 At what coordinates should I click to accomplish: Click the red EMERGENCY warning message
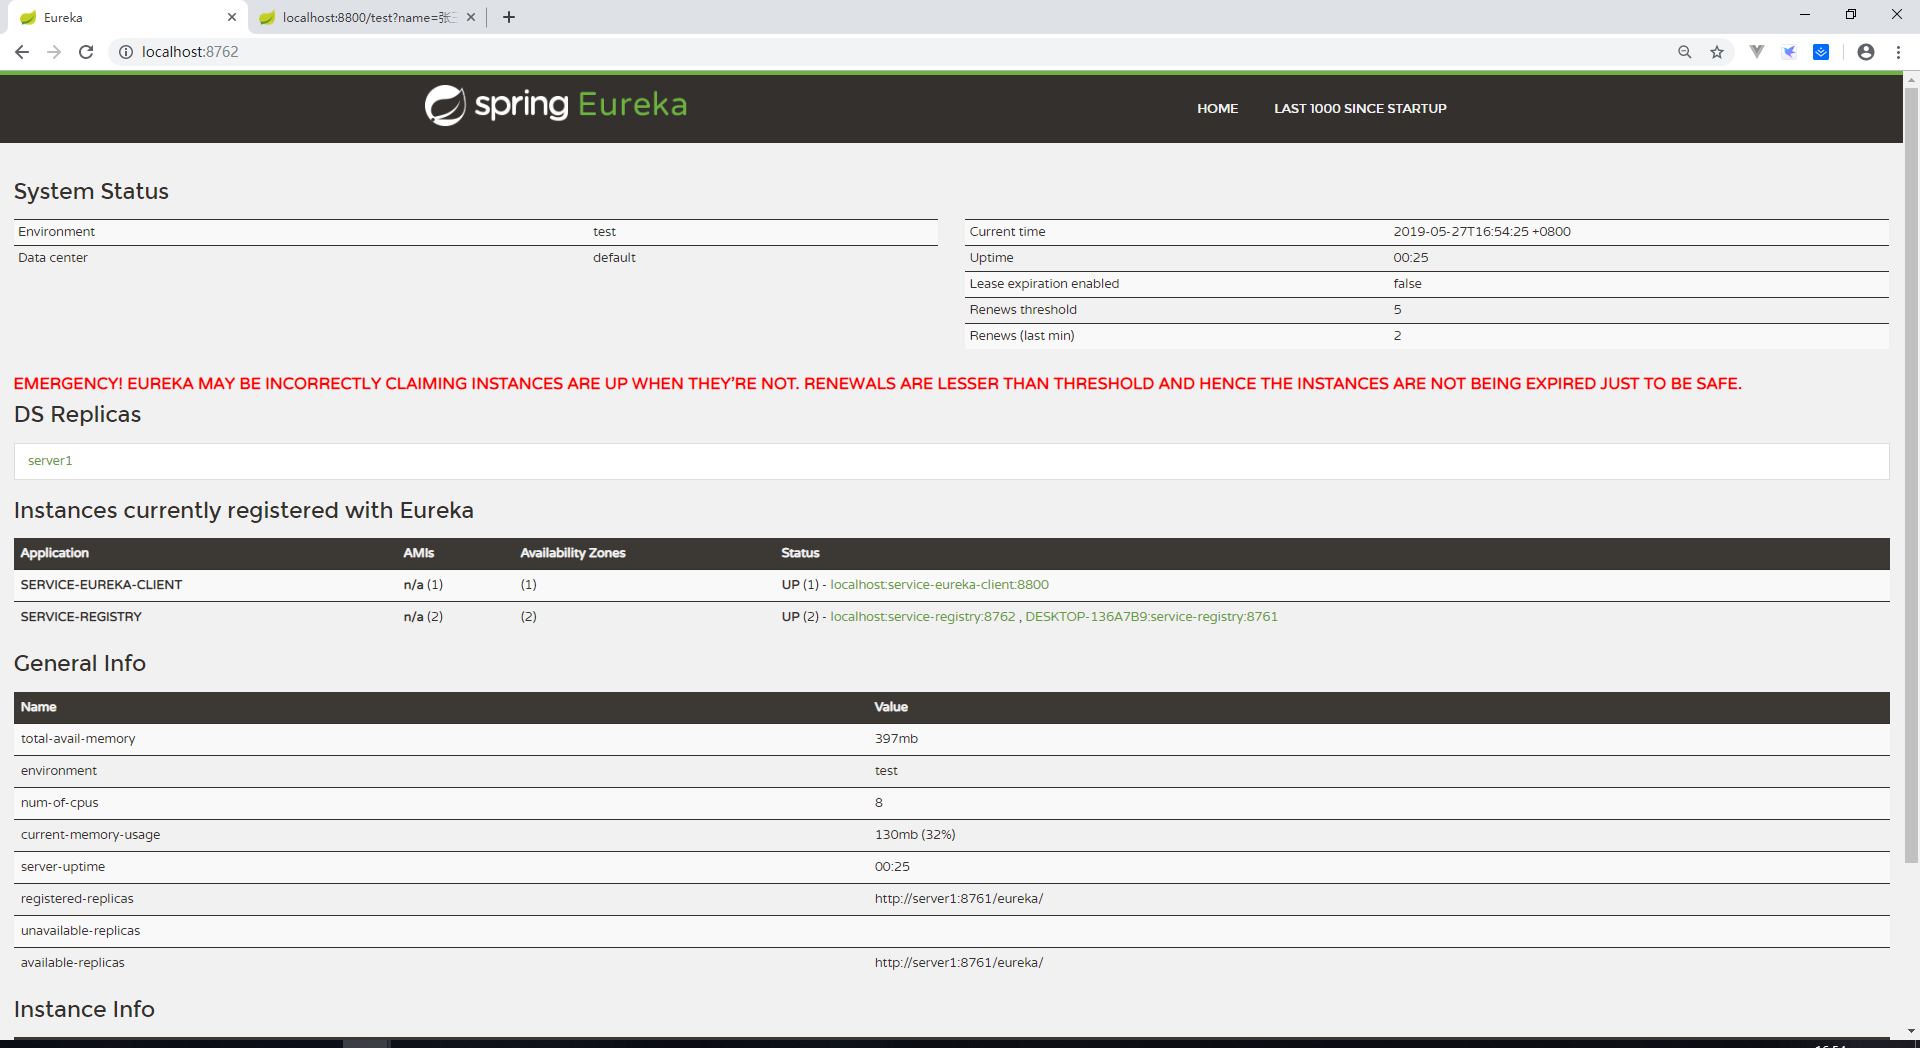(878, 384)
